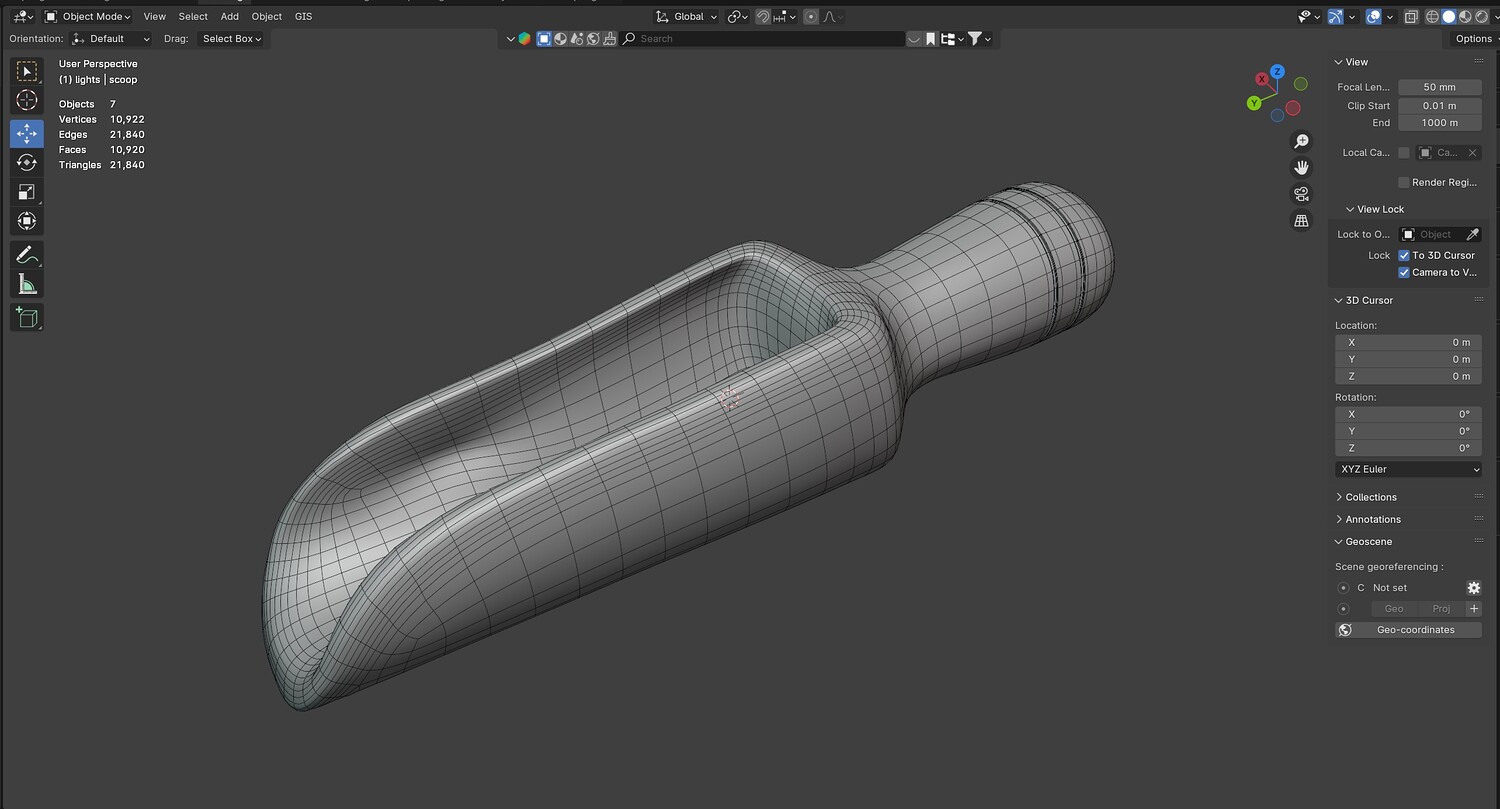The image size is (1500, 809).
Task: Open the XYZ Euler rotation mode dropdown
Action: click(1408, 469)
